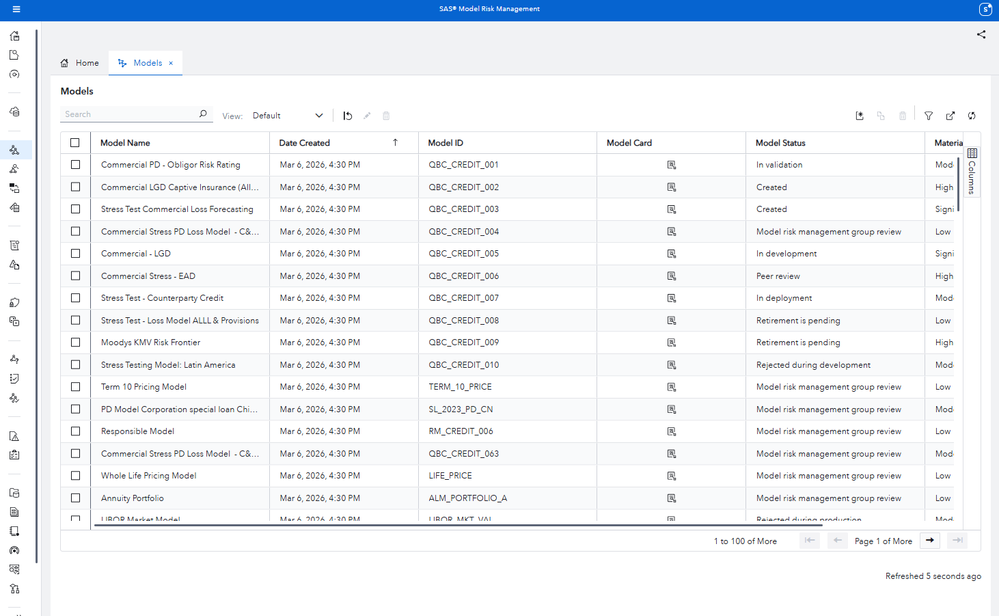
Task: Click the Model Card column header
Action: pos(629,143)
